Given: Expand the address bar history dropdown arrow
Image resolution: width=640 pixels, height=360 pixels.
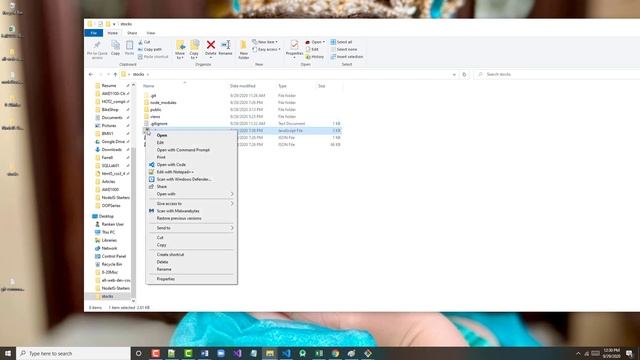Looking at the screenshot, I should (454, 75).
